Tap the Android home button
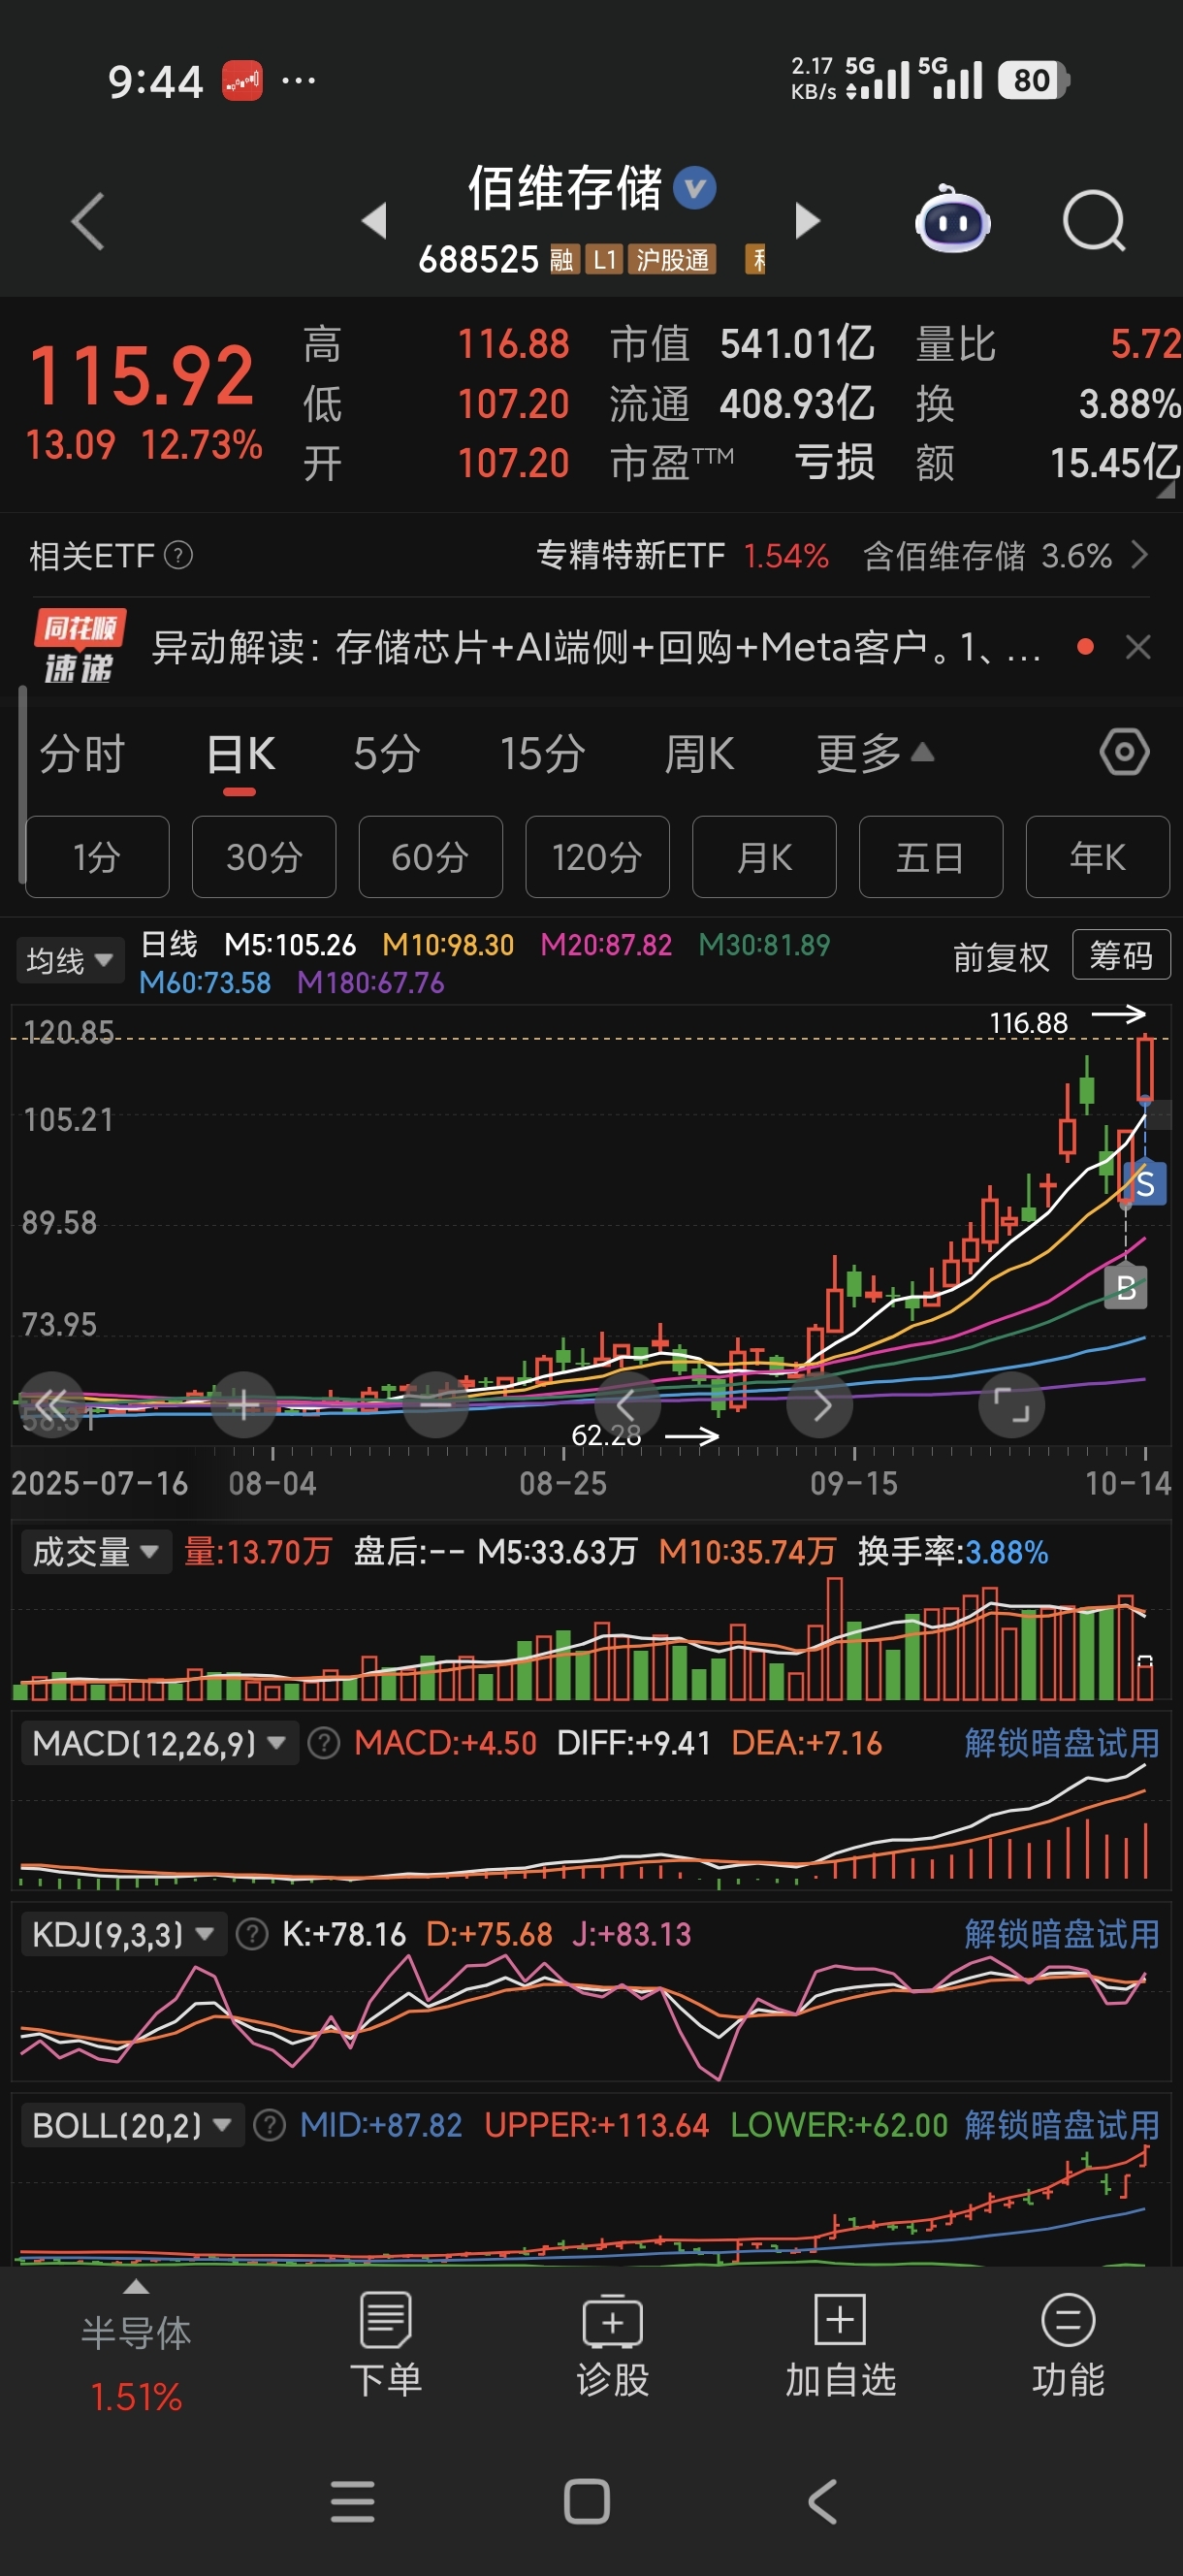 click(x=587, y=2501)
